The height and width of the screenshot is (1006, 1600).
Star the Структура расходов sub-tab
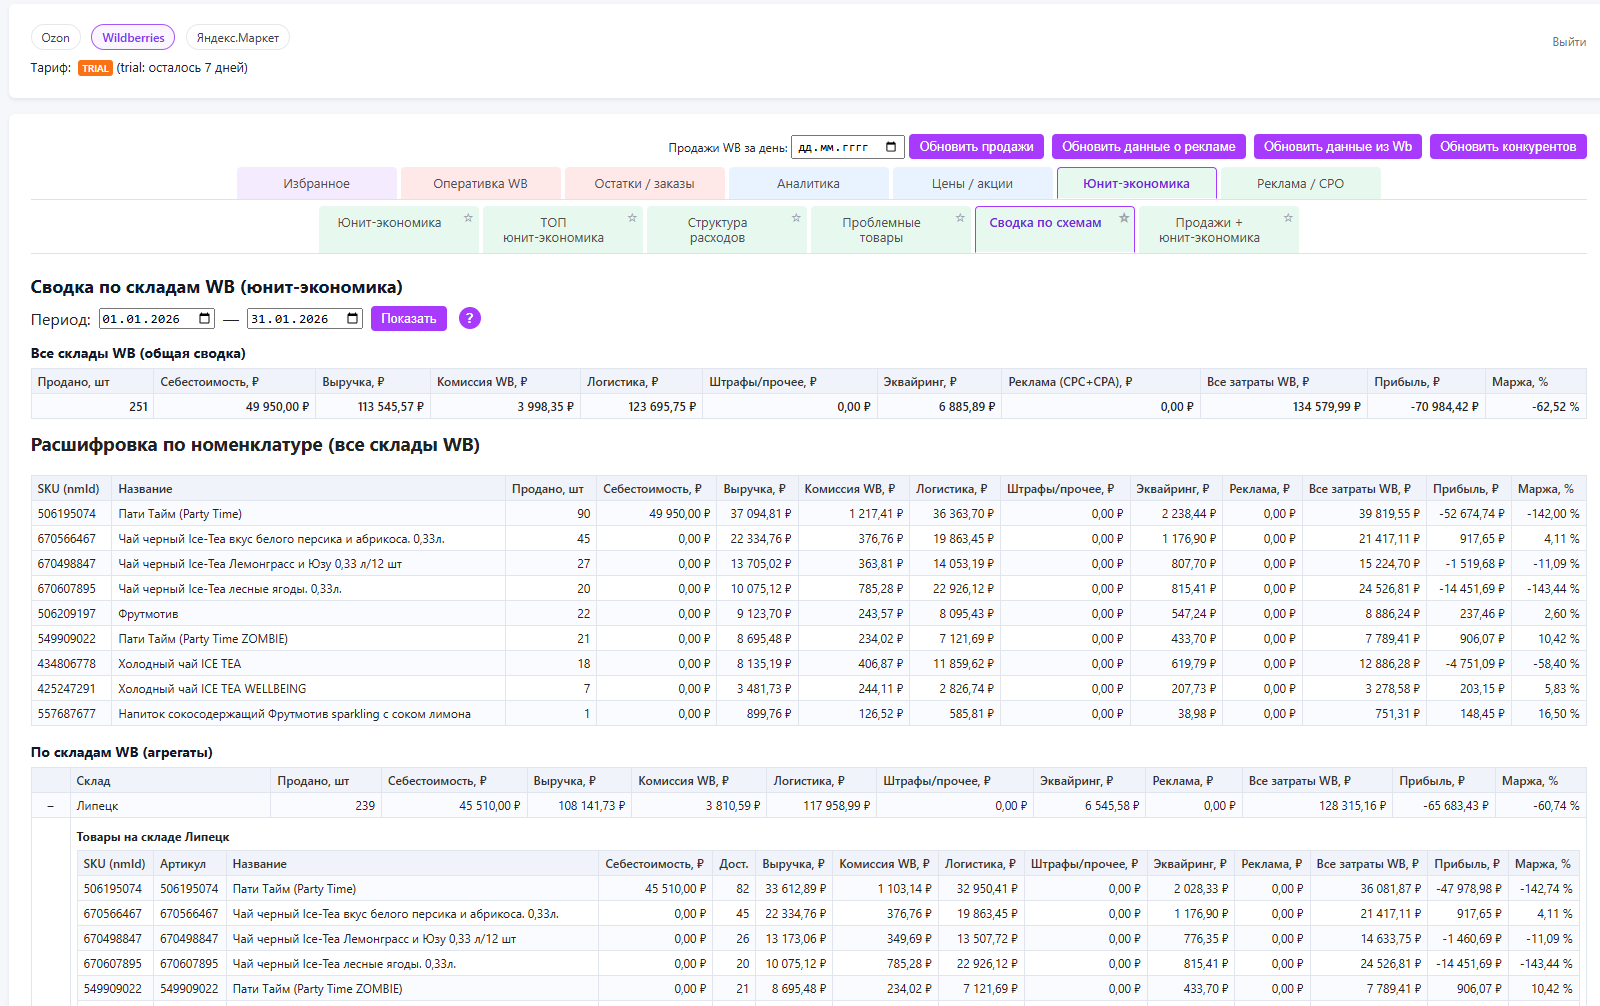click(796, 217)
